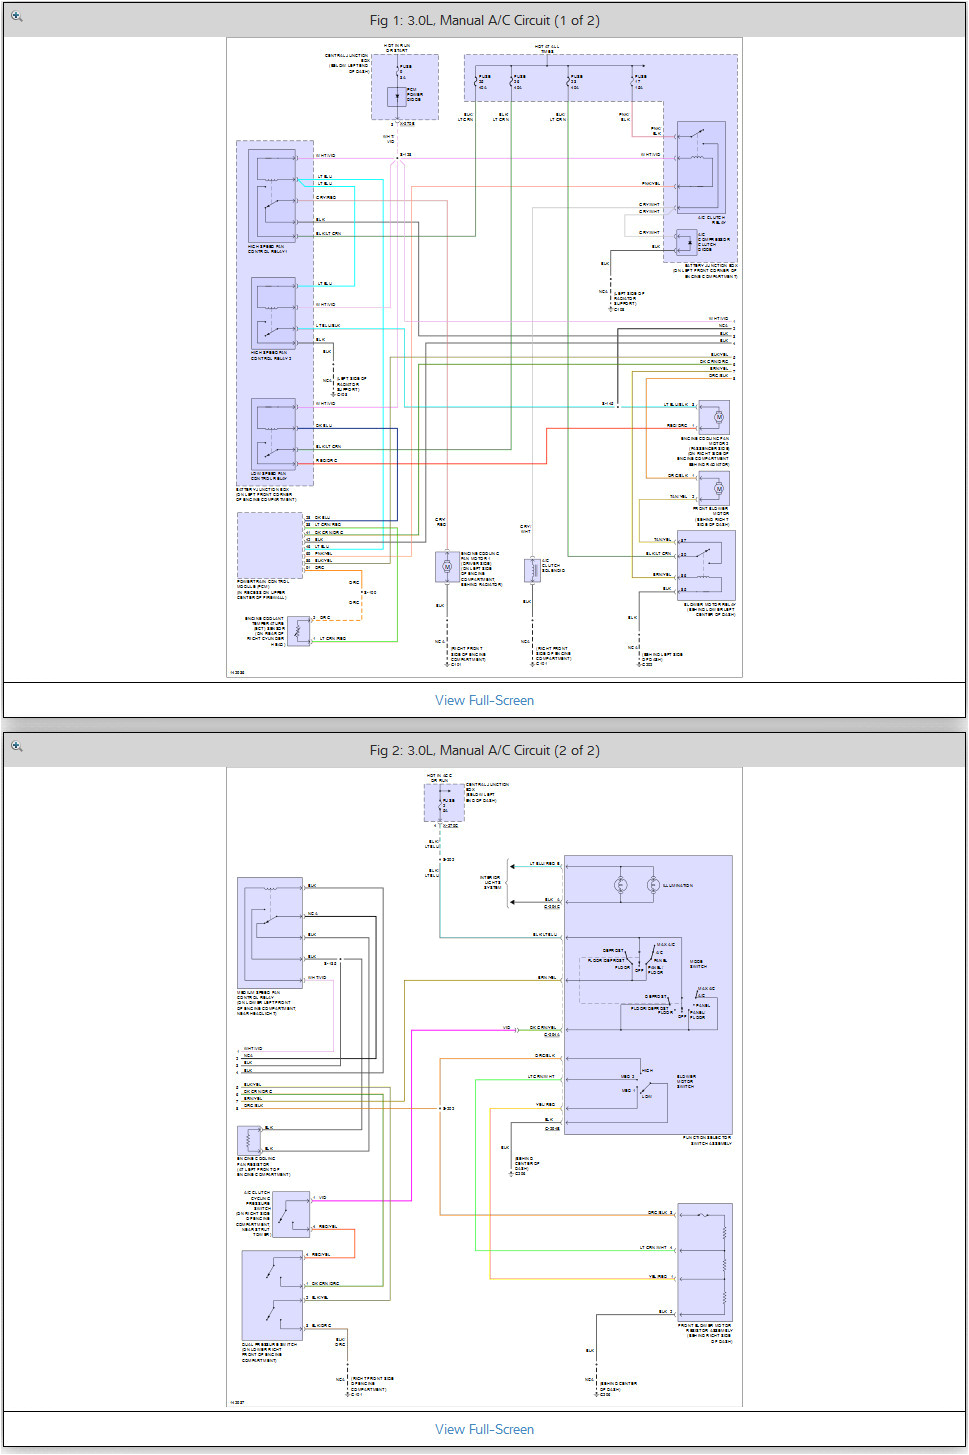Screen dimensions: 969x1455
Task: Select the Powertrain Control Module block
Action: 269,545
